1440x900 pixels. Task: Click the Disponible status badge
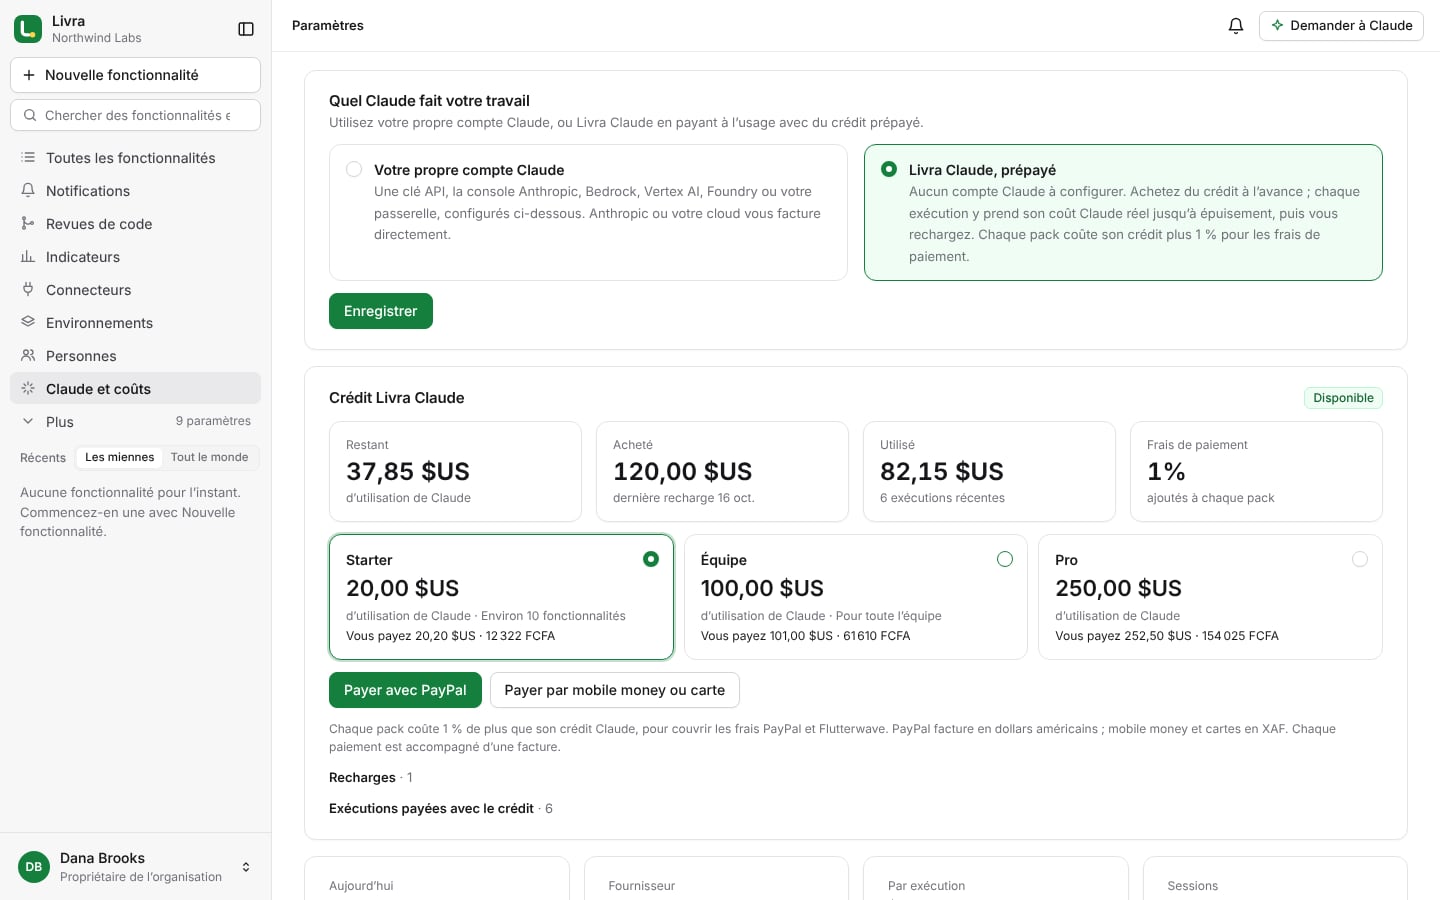click(x=1343, y=398)
